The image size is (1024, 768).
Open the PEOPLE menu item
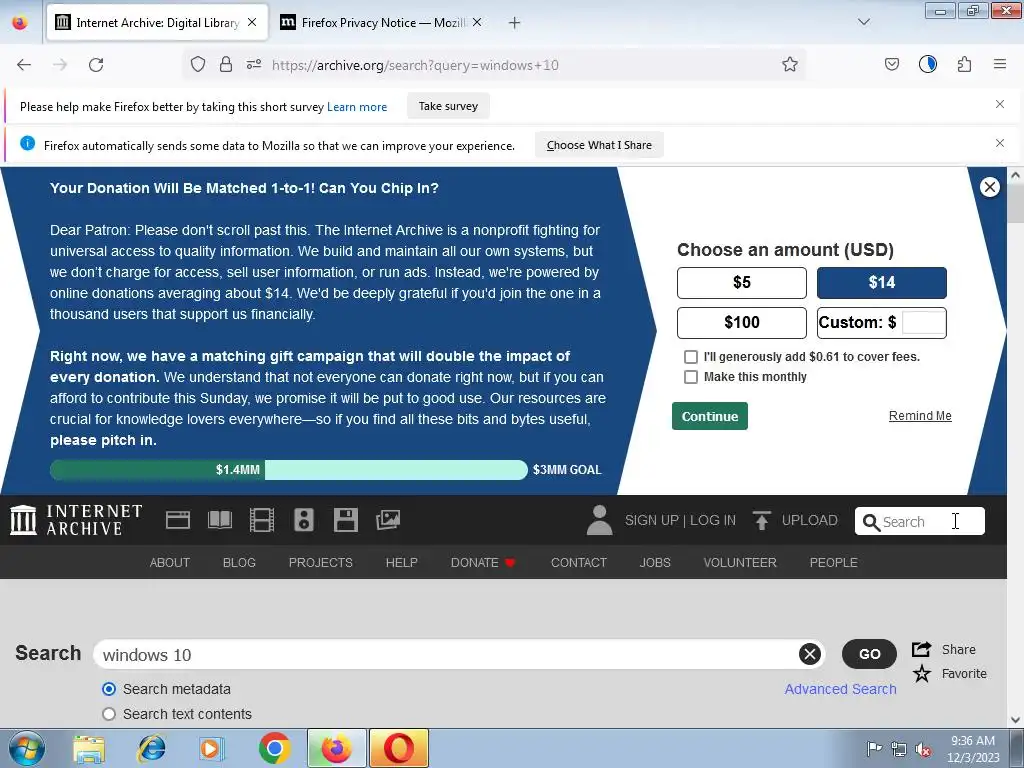(834, 562)
